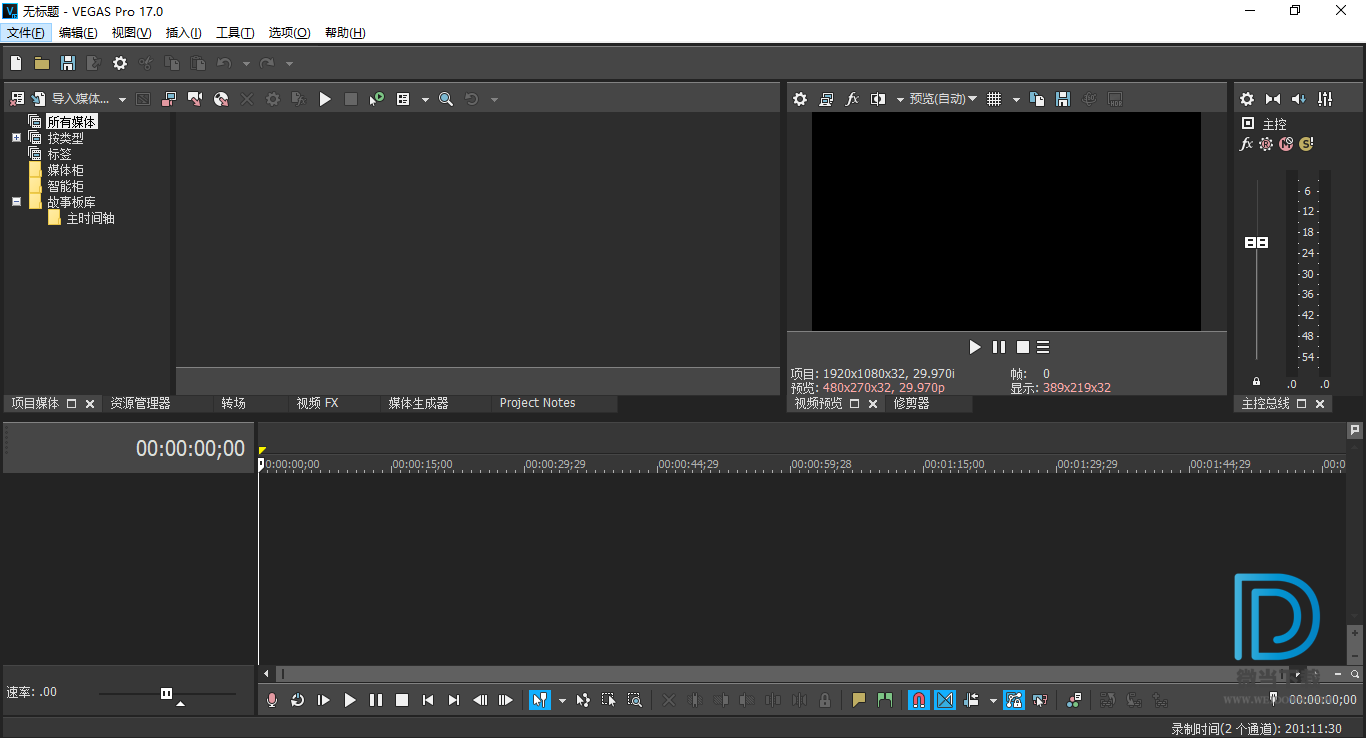
Task: Save the project with the floppy disk icon
Action: (x=68, y=63)
